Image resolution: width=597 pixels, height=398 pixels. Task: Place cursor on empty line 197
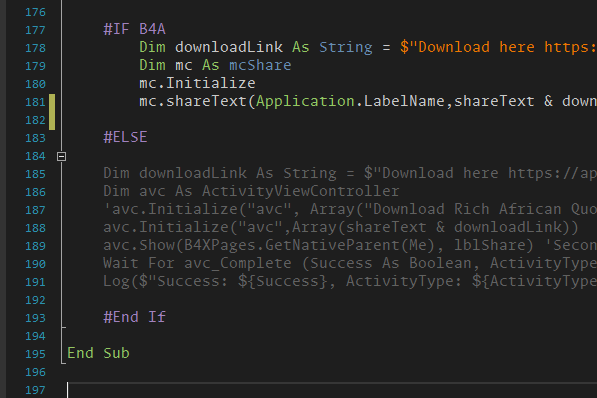click(x=331, y=390)
